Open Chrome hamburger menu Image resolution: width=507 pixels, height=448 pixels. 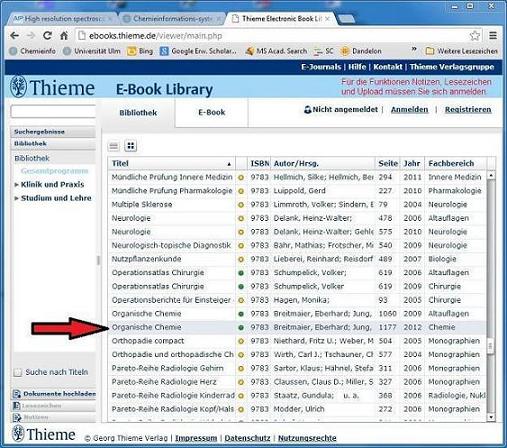tap(493, 35)
